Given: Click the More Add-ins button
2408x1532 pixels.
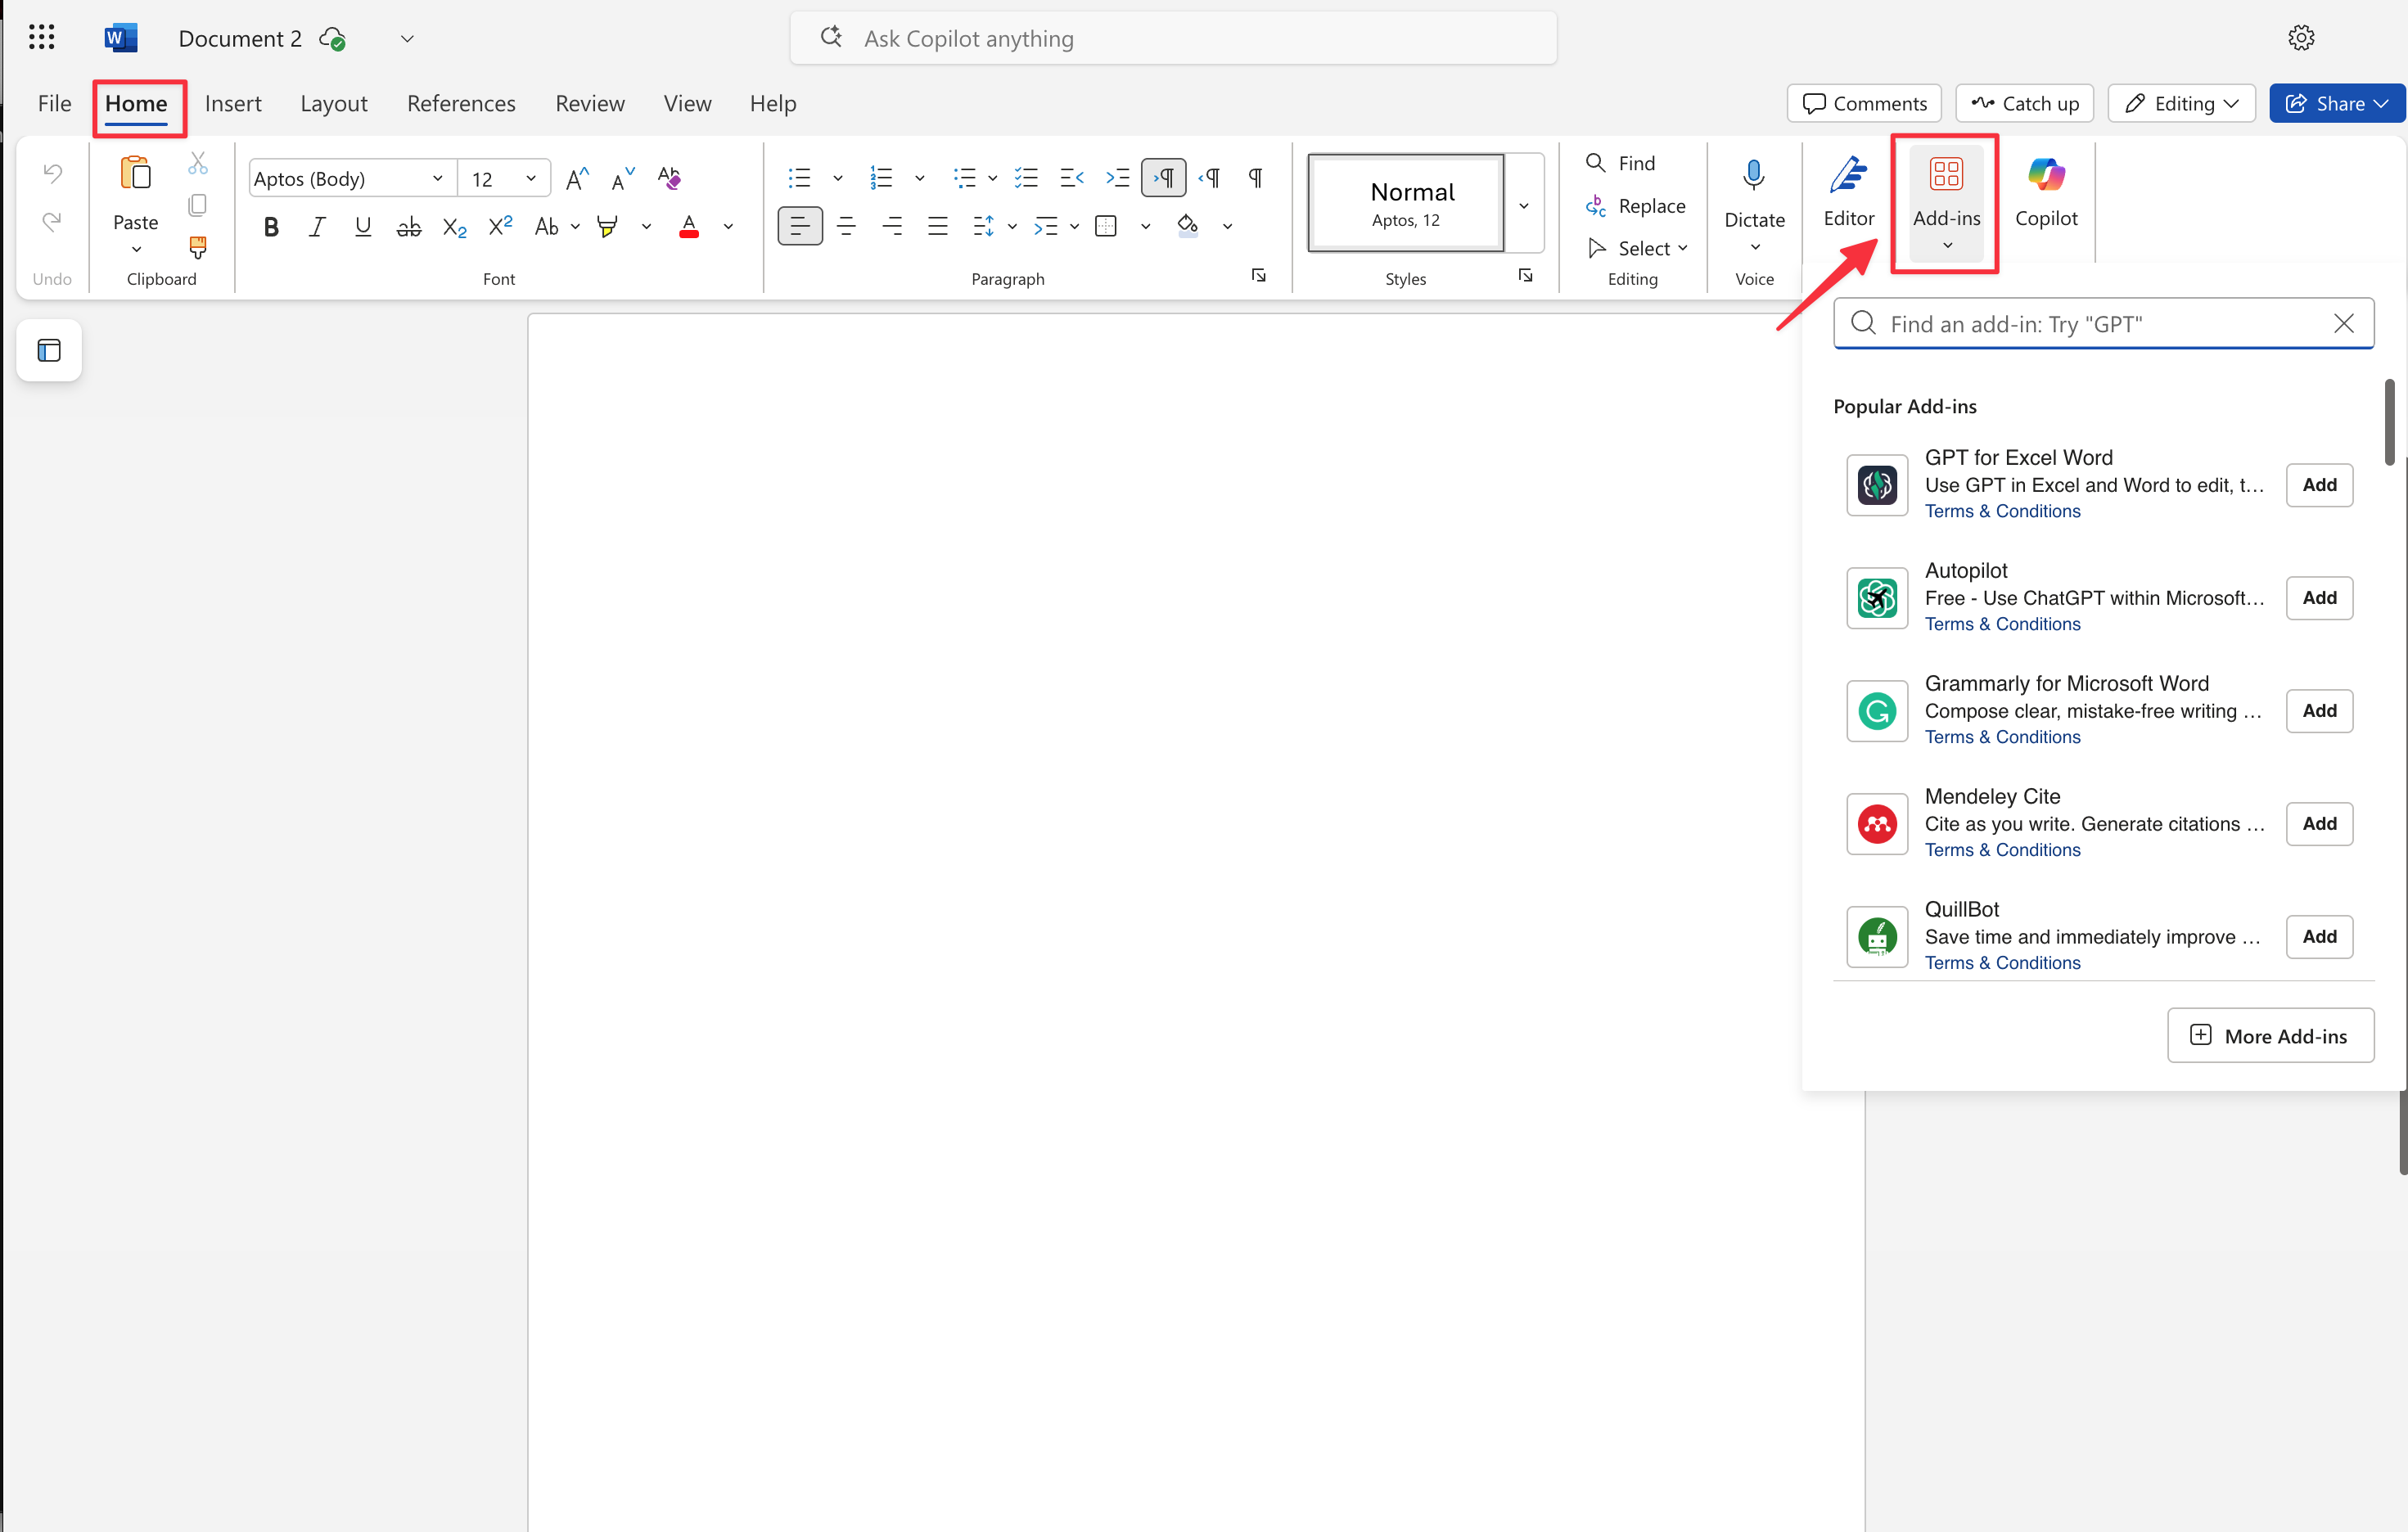Looking at the screenshot, I should point(2269,1035).
